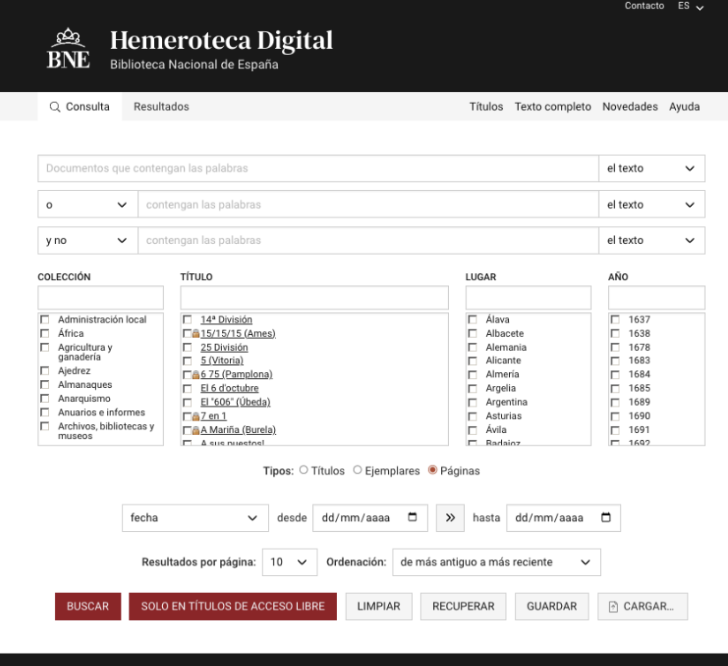Click 'contengan las palabras' field in 'y no' row
This screenshot has width=728, height=666.
pos(368,240)
